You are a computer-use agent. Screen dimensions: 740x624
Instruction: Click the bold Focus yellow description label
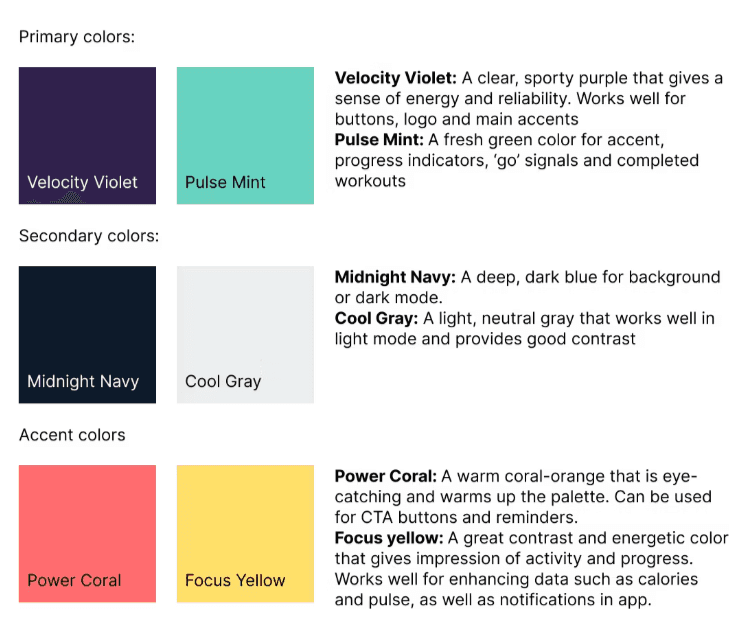tap(389, 538)
